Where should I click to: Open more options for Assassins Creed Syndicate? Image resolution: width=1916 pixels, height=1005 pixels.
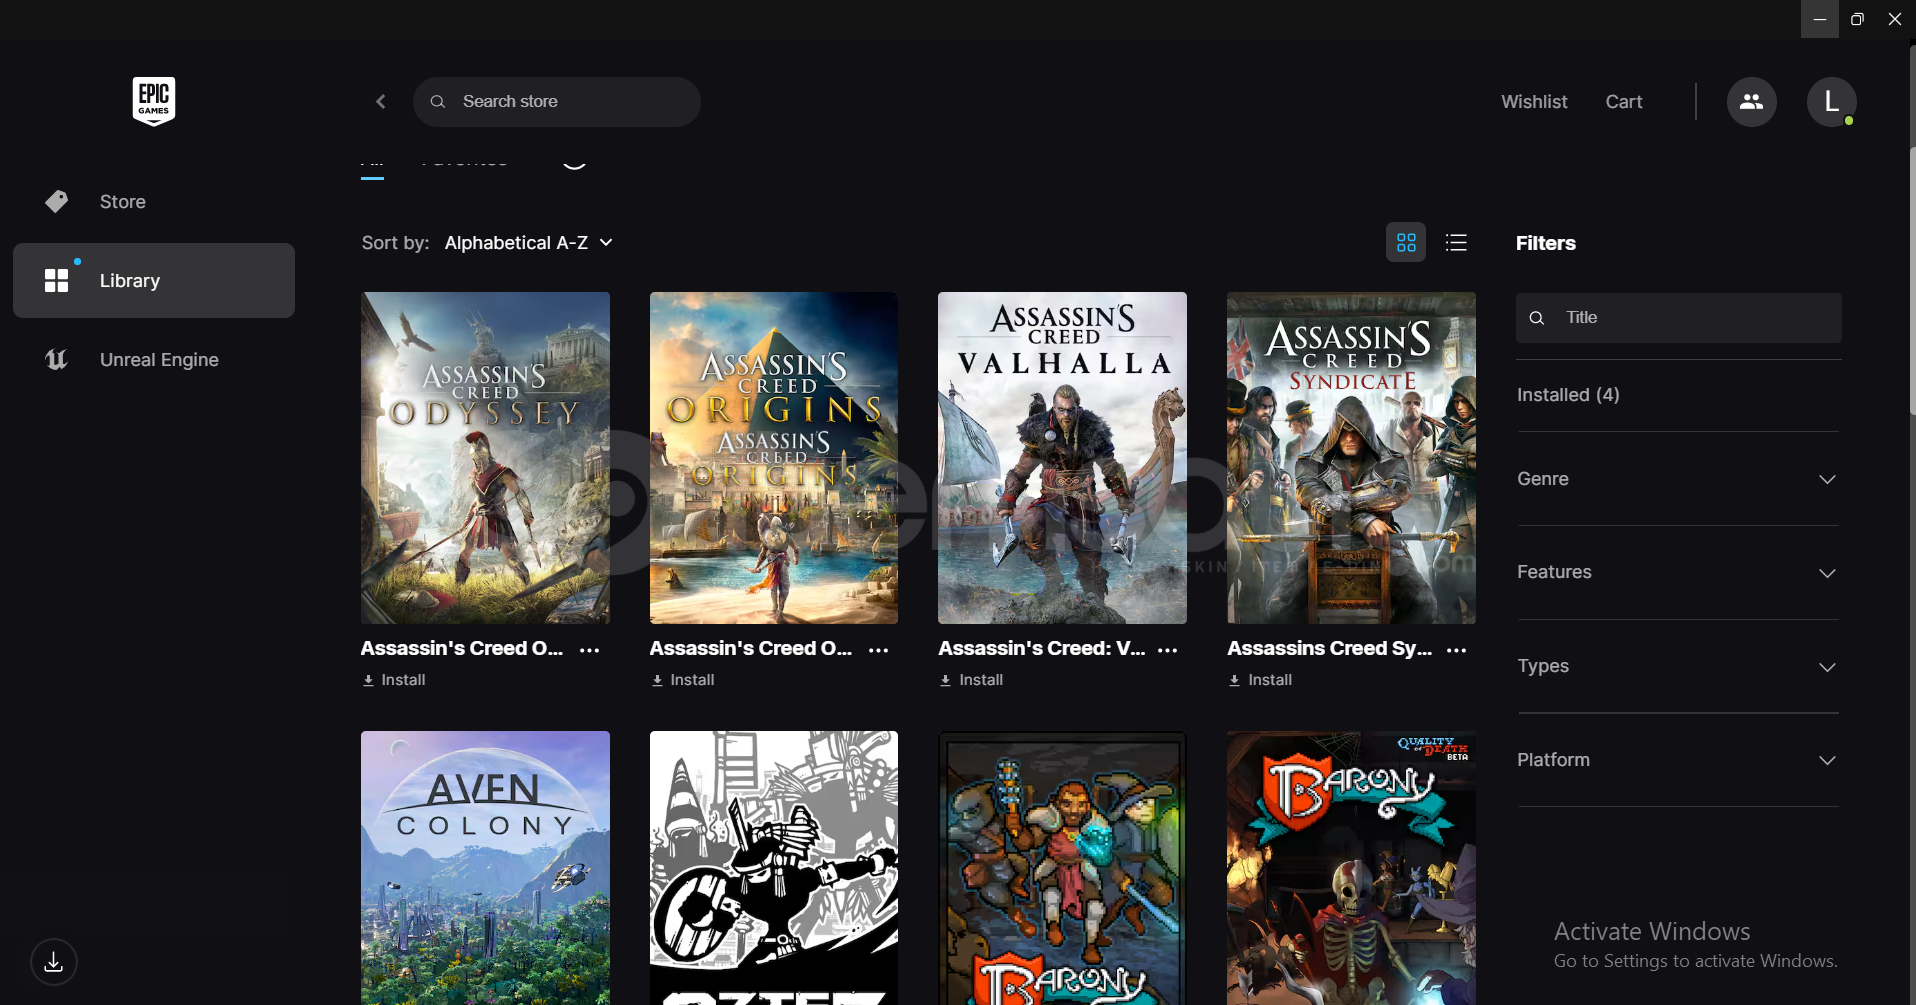(1457, 650)
